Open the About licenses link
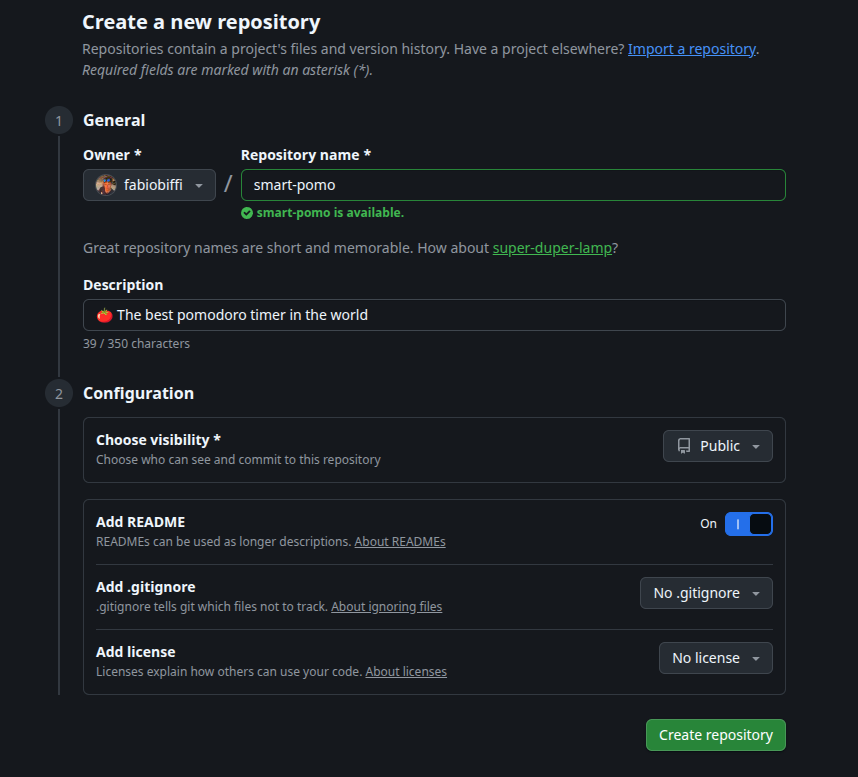Image resolution: width=858 pixels, height=777 pixels. (x=406, y=672)
